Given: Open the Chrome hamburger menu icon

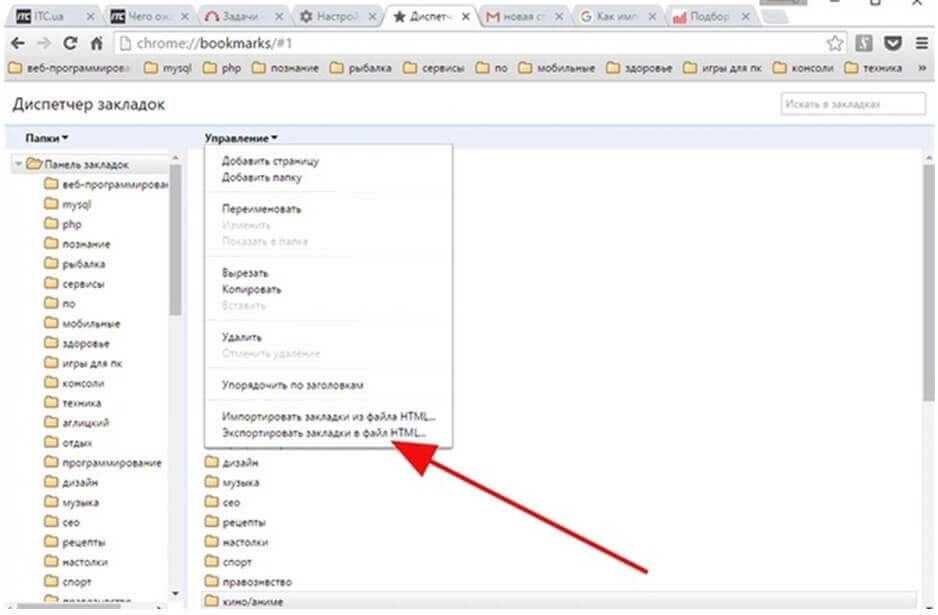Looking at the screenshot, I should [920, 43].
